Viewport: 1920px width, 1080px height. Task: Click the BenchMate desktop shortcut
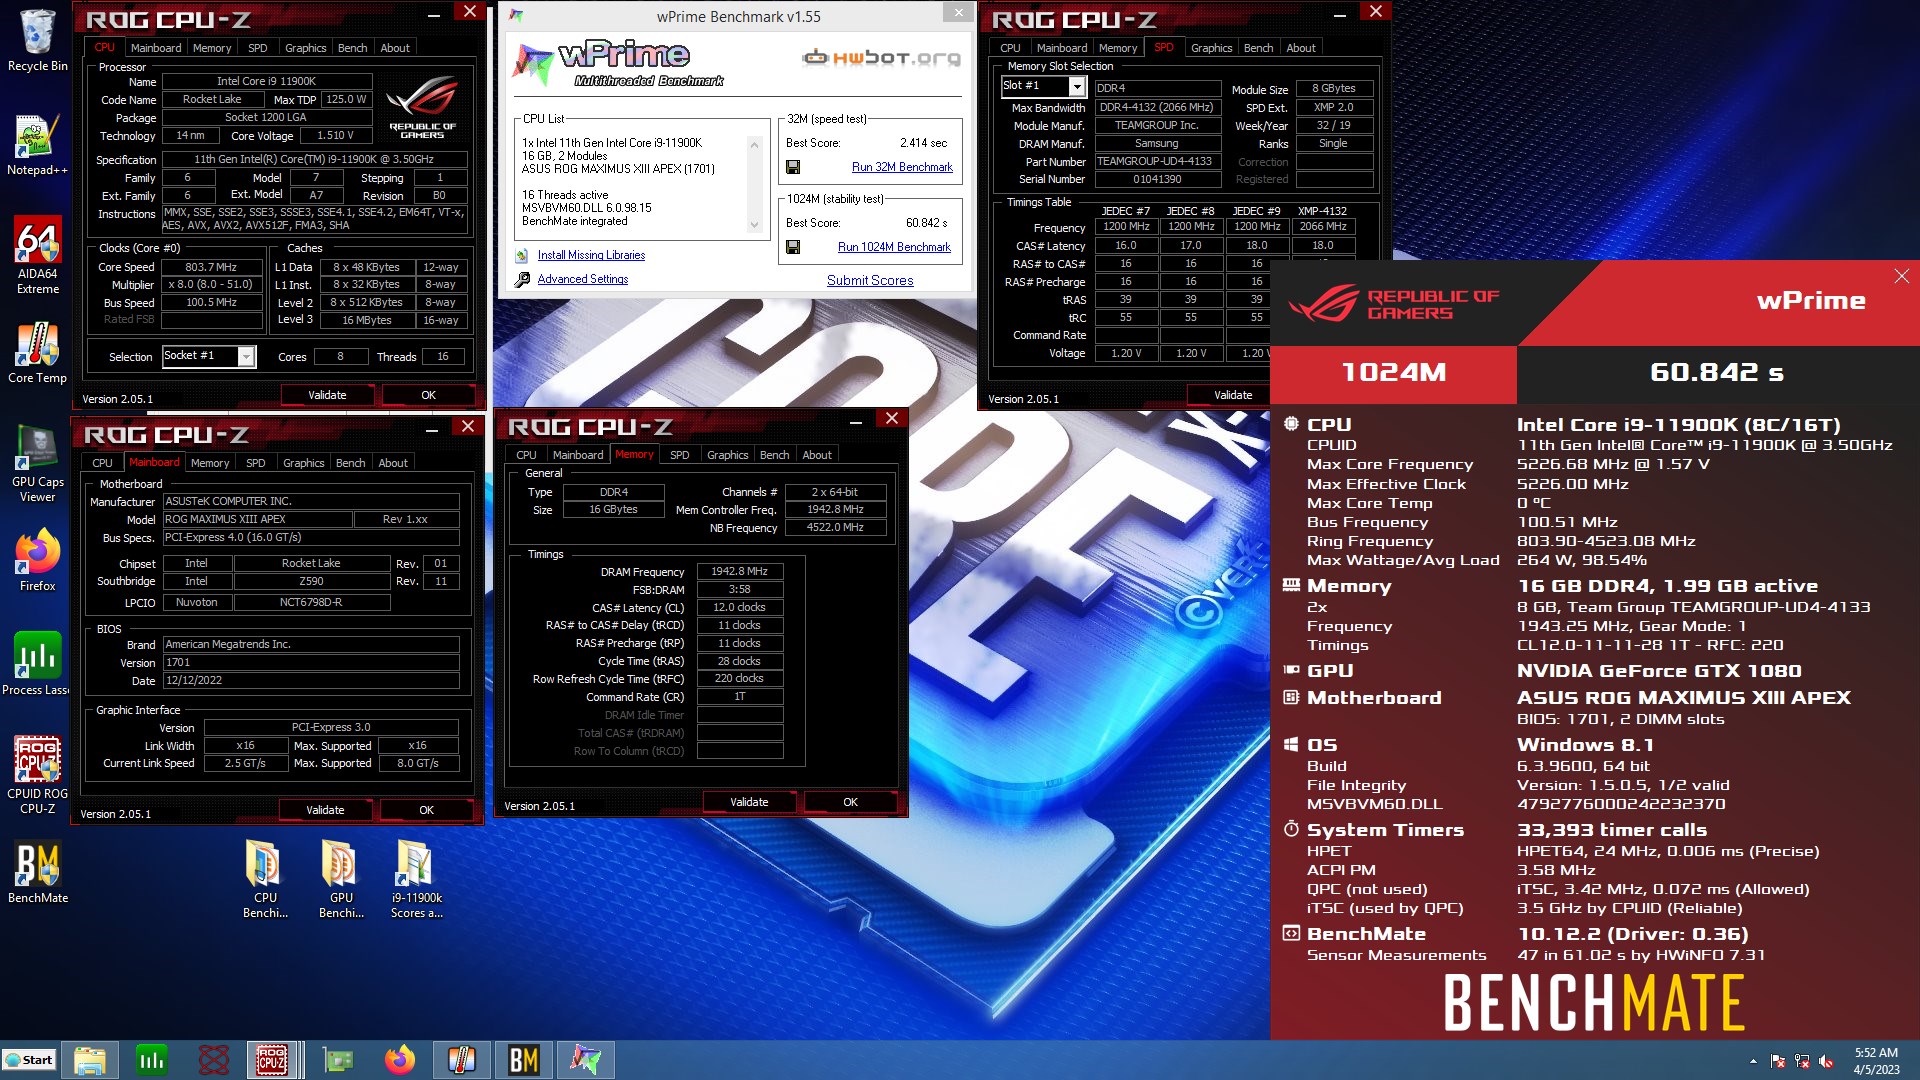(x=37, y=873)
